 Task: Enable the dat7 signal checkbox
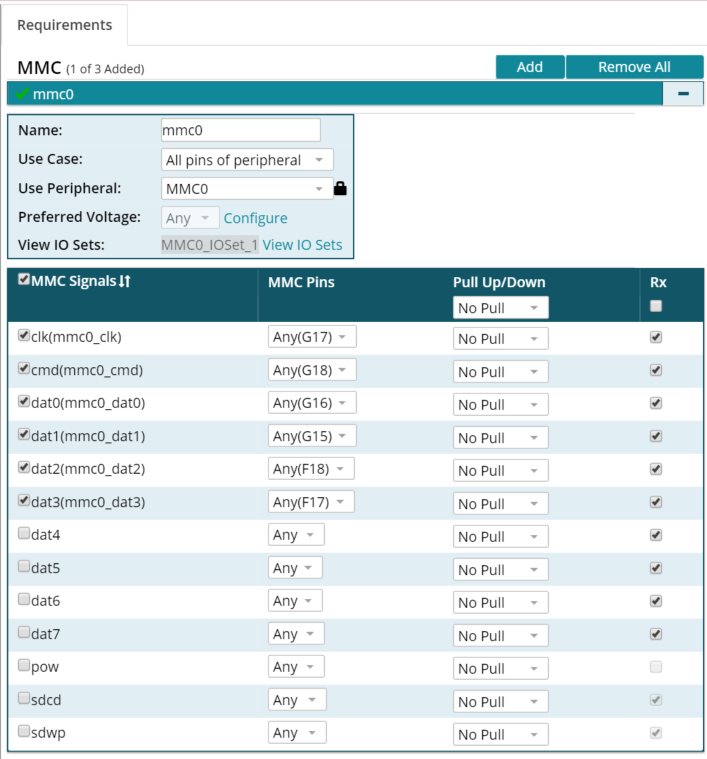coord(24,632)
